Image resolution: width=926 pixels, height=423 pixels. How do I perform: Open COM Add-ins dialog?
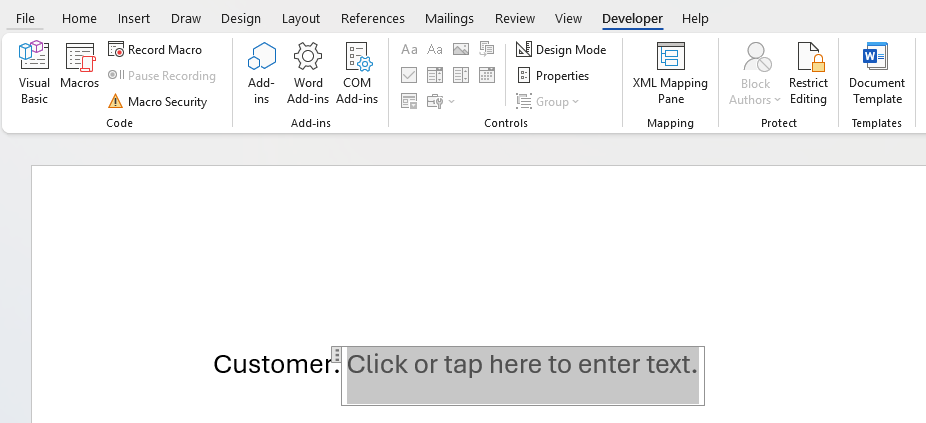(357, 73)
